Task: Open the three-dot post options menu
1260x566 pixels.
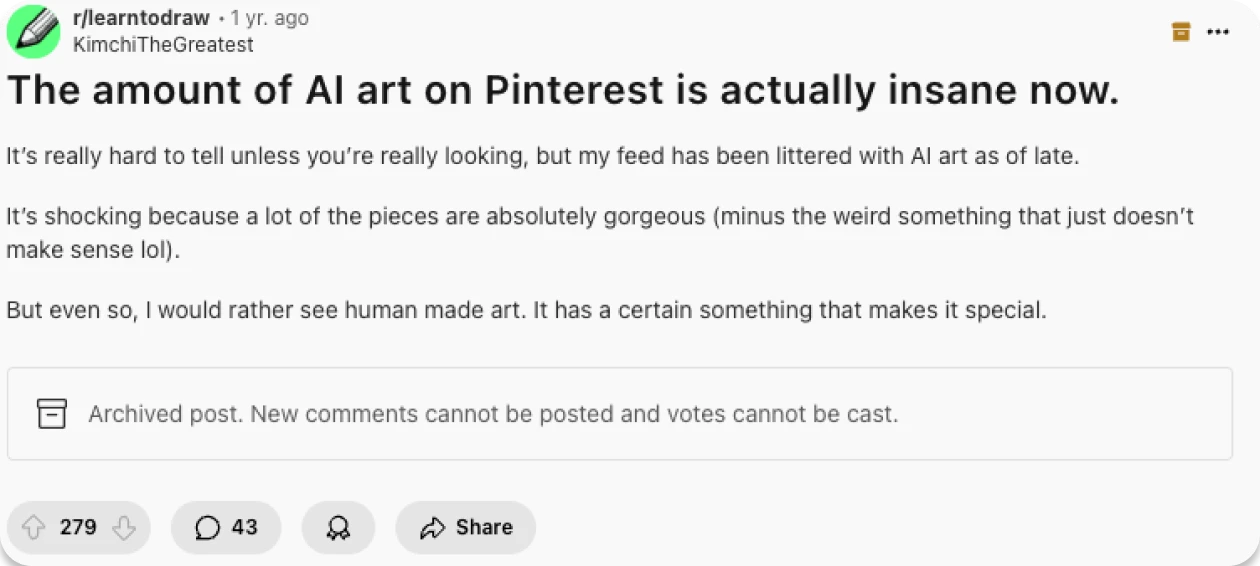Action: 1217,32
